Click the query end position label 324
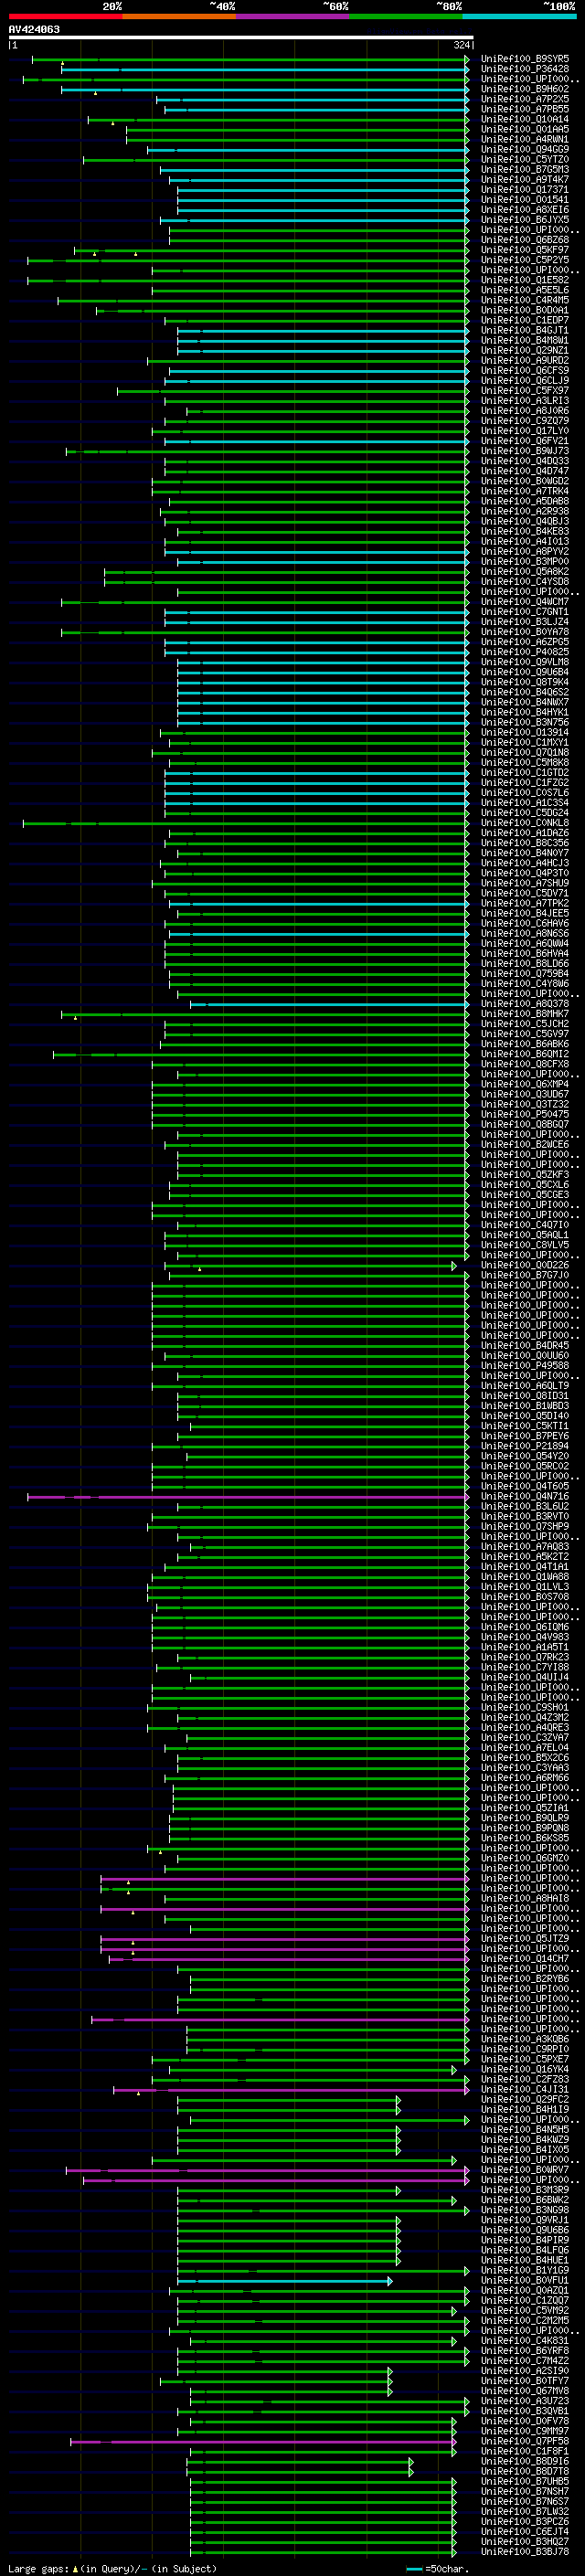Viewport: 585px width, 2576px height. pyautogui.click(x=461, y=45)
